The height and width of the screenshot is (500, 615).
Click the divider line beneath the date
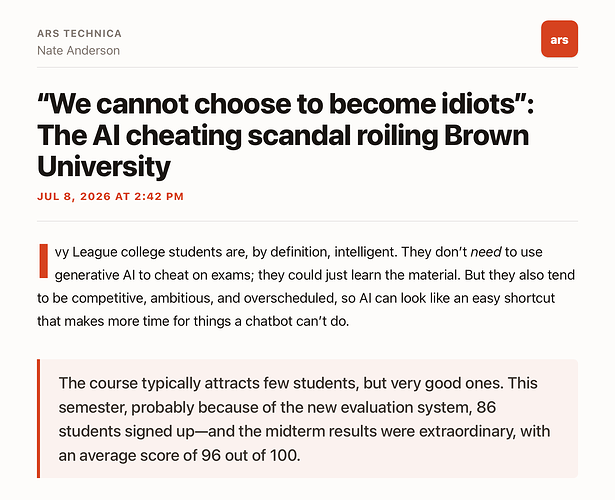308,221
